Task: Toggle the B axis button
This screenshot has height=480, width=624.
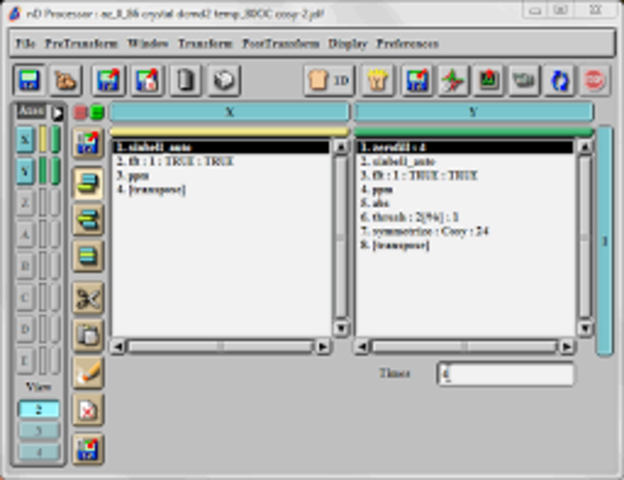Action: pyautogui.click(x=25, y=266)
